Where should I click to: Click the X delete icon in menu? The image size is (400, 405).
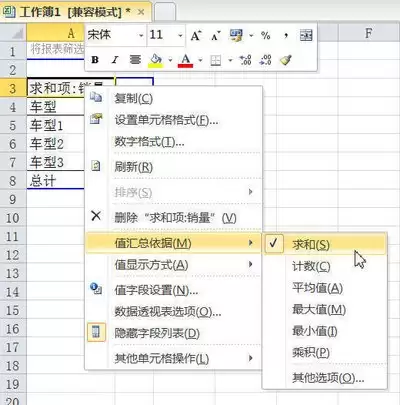pyautogui.click(x=96, y=216)
